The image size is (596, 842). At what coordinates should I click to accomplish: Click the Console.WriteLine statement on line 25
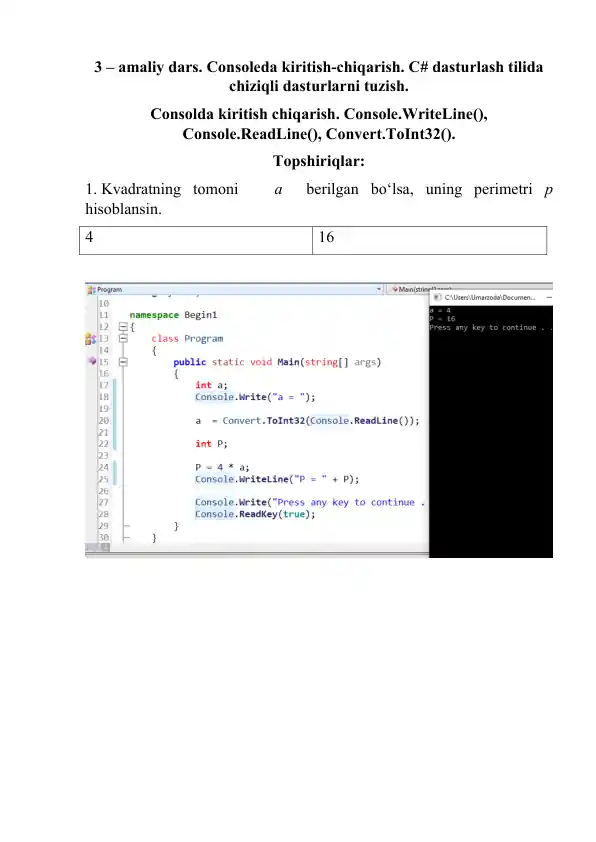tap(277, 479)
